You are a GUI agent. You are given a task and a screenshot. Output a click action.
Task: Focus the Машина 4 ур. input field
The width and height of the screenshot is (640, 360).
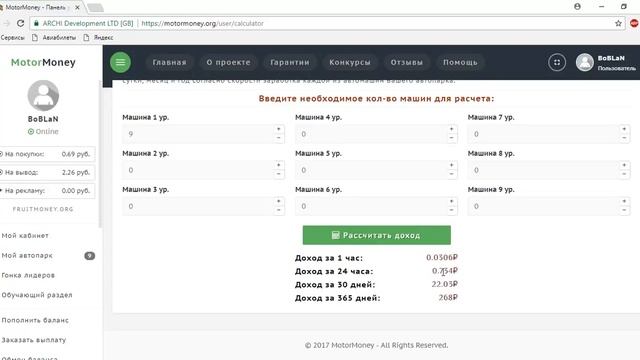coord(371,134)
